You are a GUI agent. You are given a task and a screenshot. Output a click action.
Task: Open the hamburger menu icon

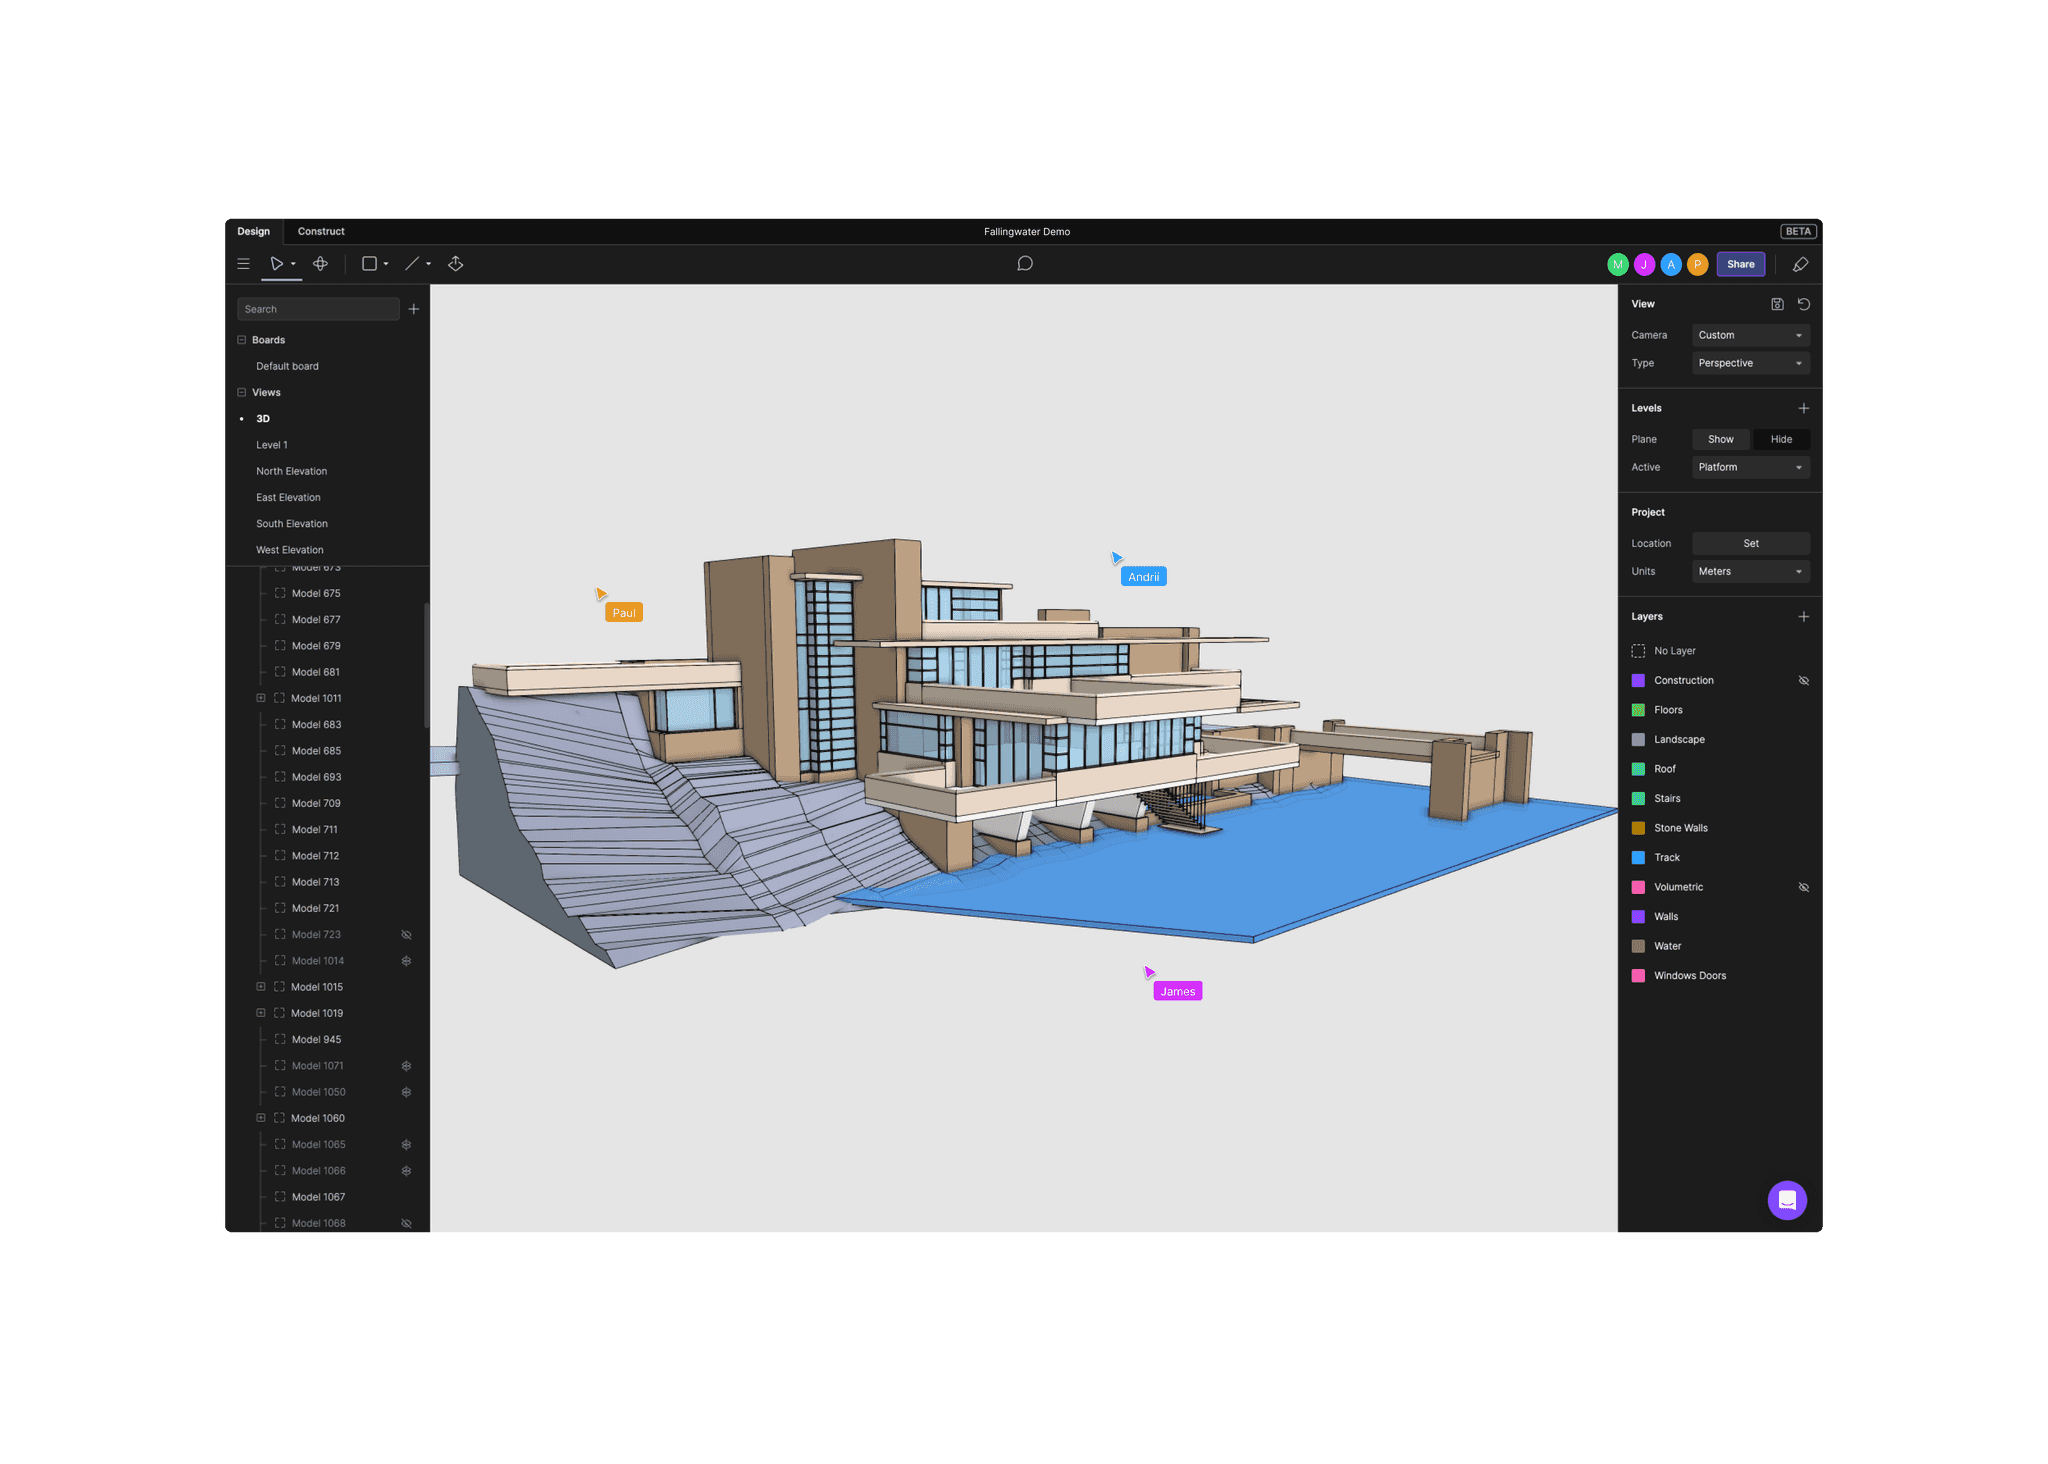pos(243,264)
